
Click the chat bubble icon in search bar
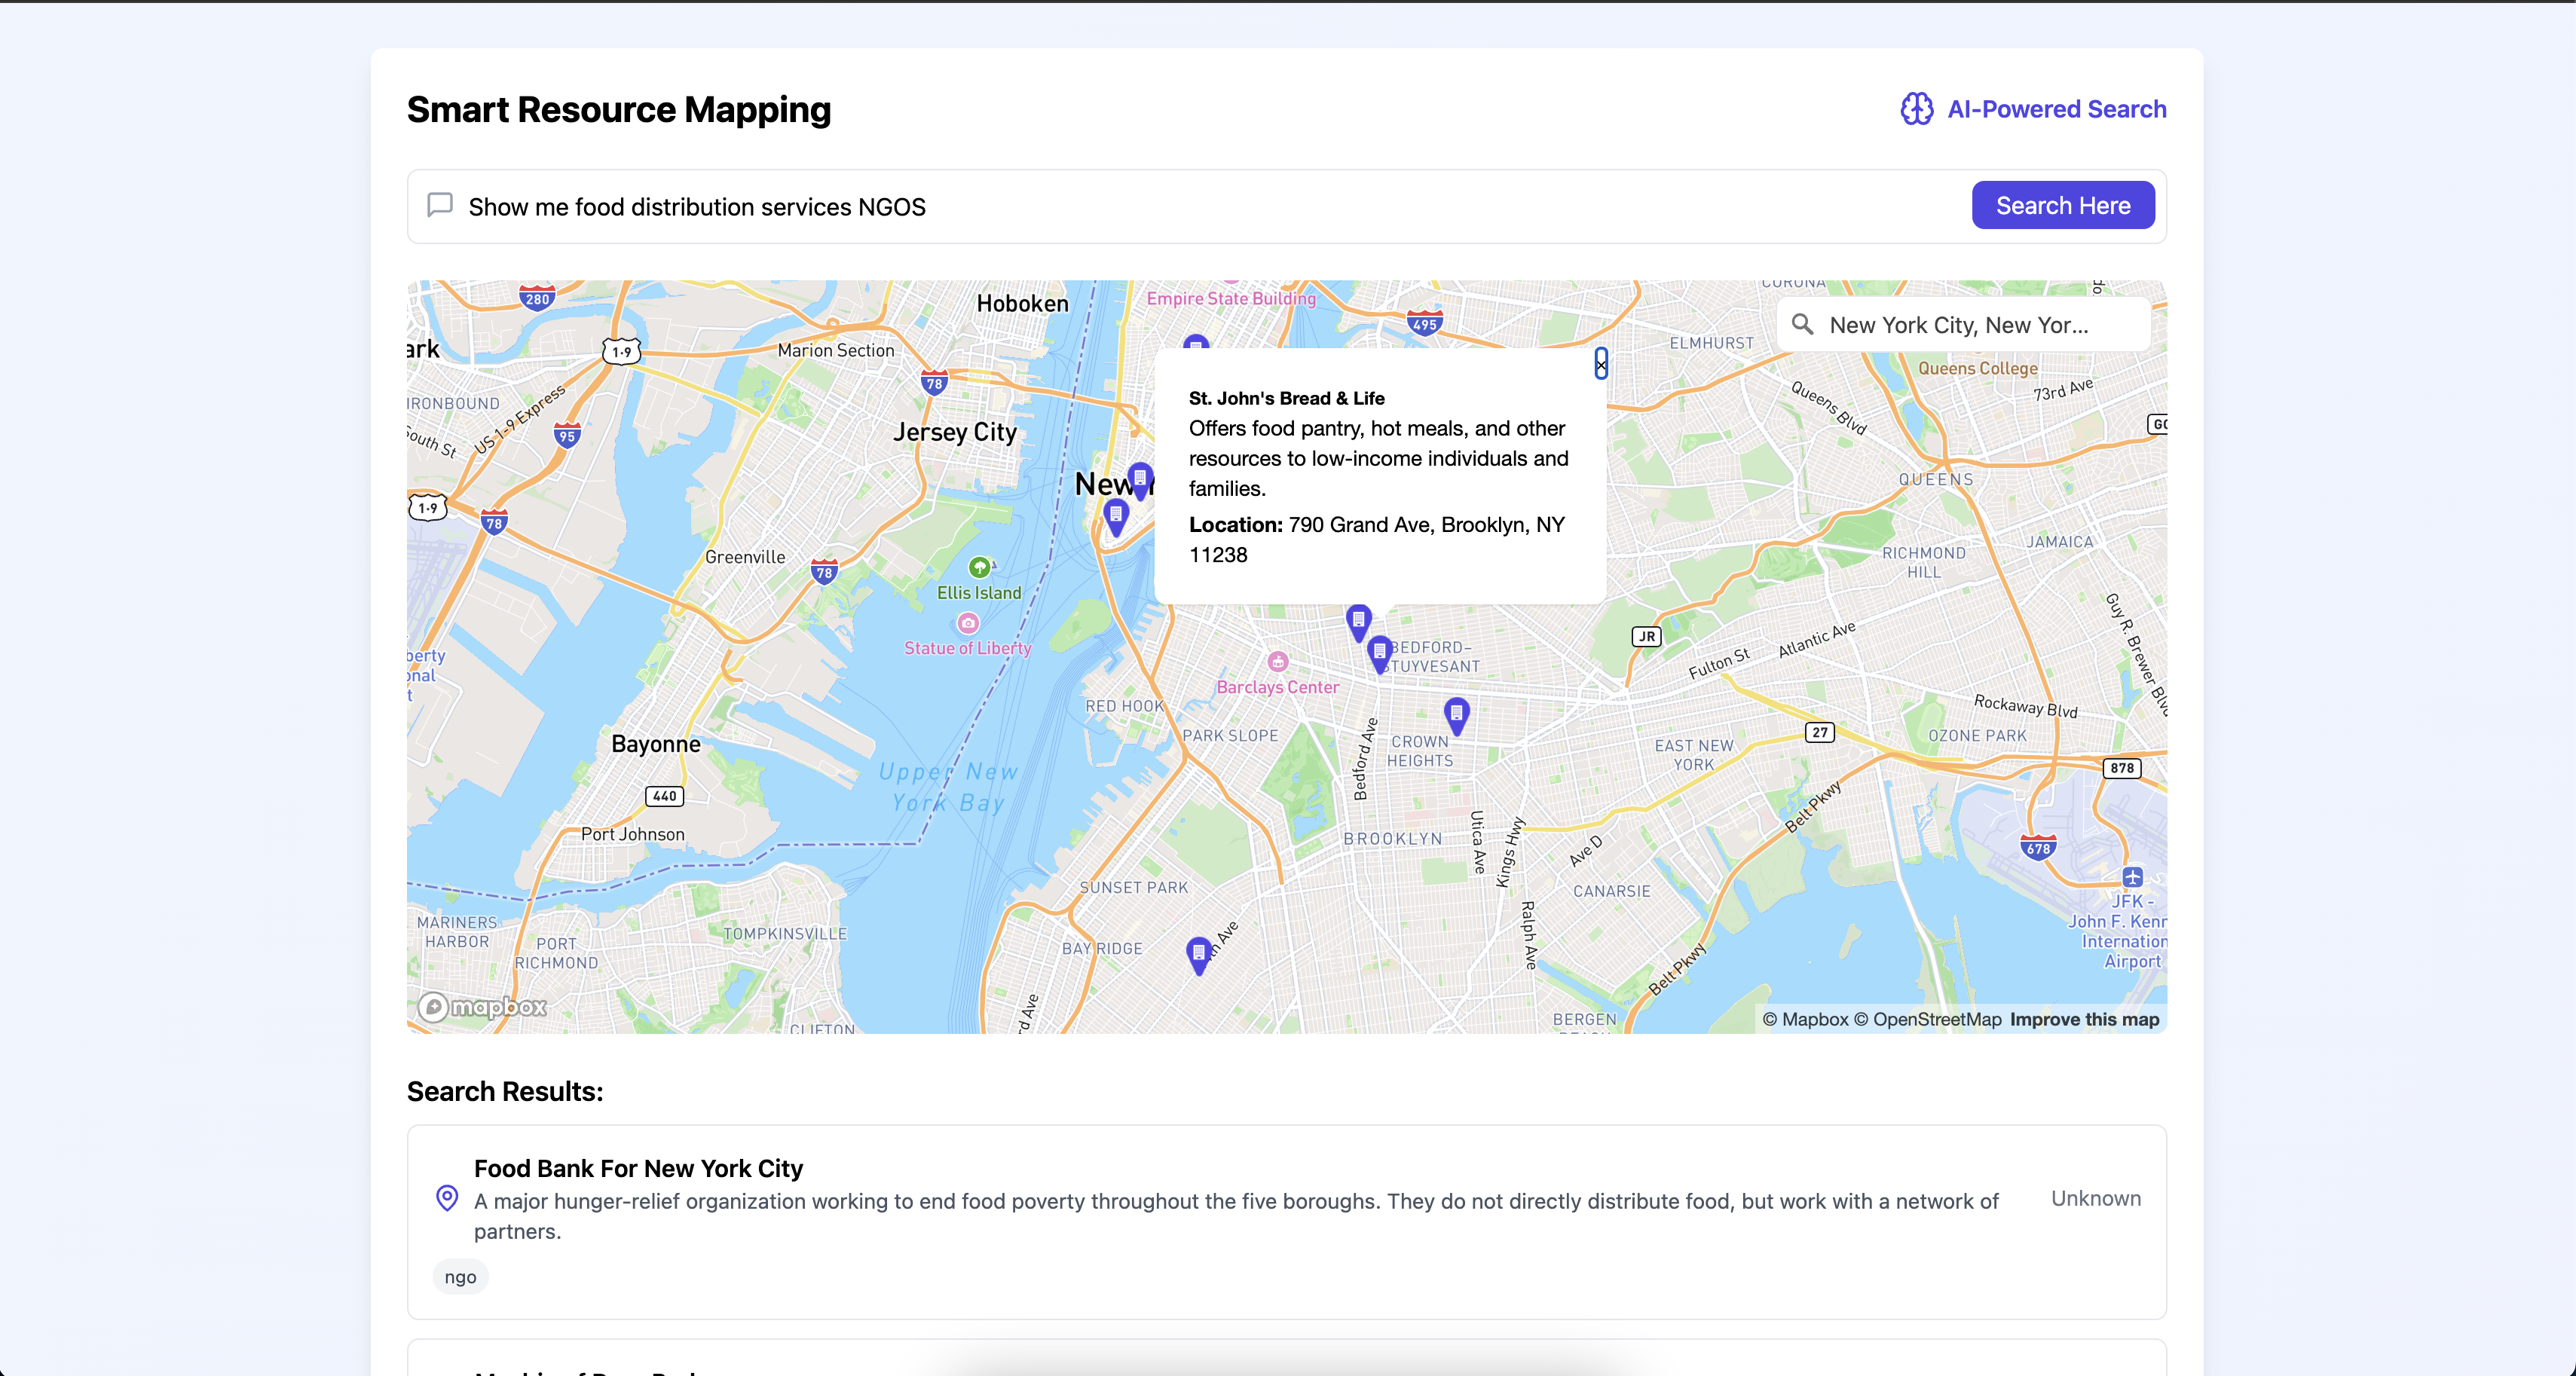(440, 205)
